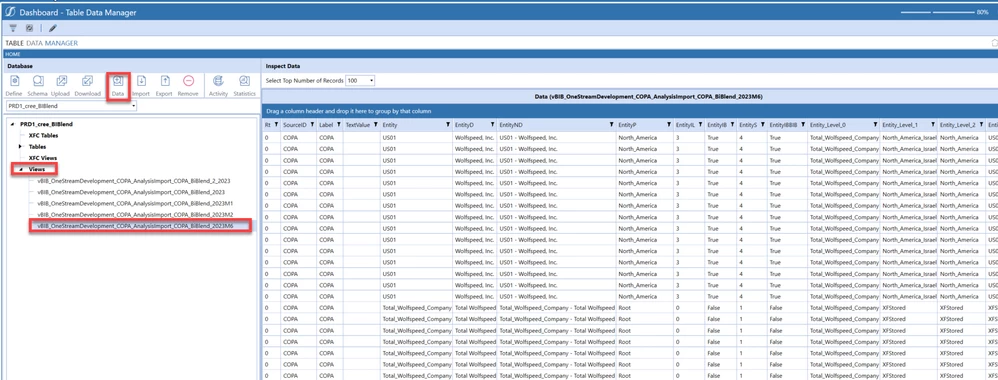Open filter on TextValue column
Screen dimensions: 998x380
(376, 125)
